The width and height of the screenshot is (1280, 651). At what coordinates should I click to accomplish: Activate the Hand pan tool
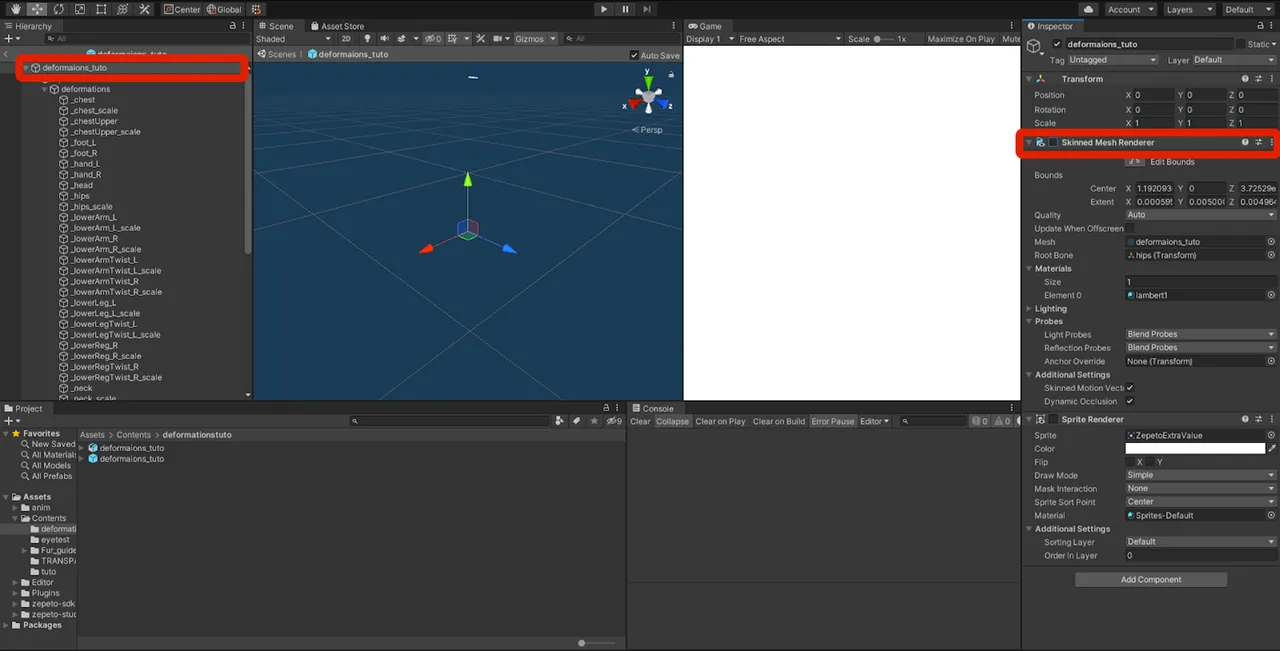(15, 8)
